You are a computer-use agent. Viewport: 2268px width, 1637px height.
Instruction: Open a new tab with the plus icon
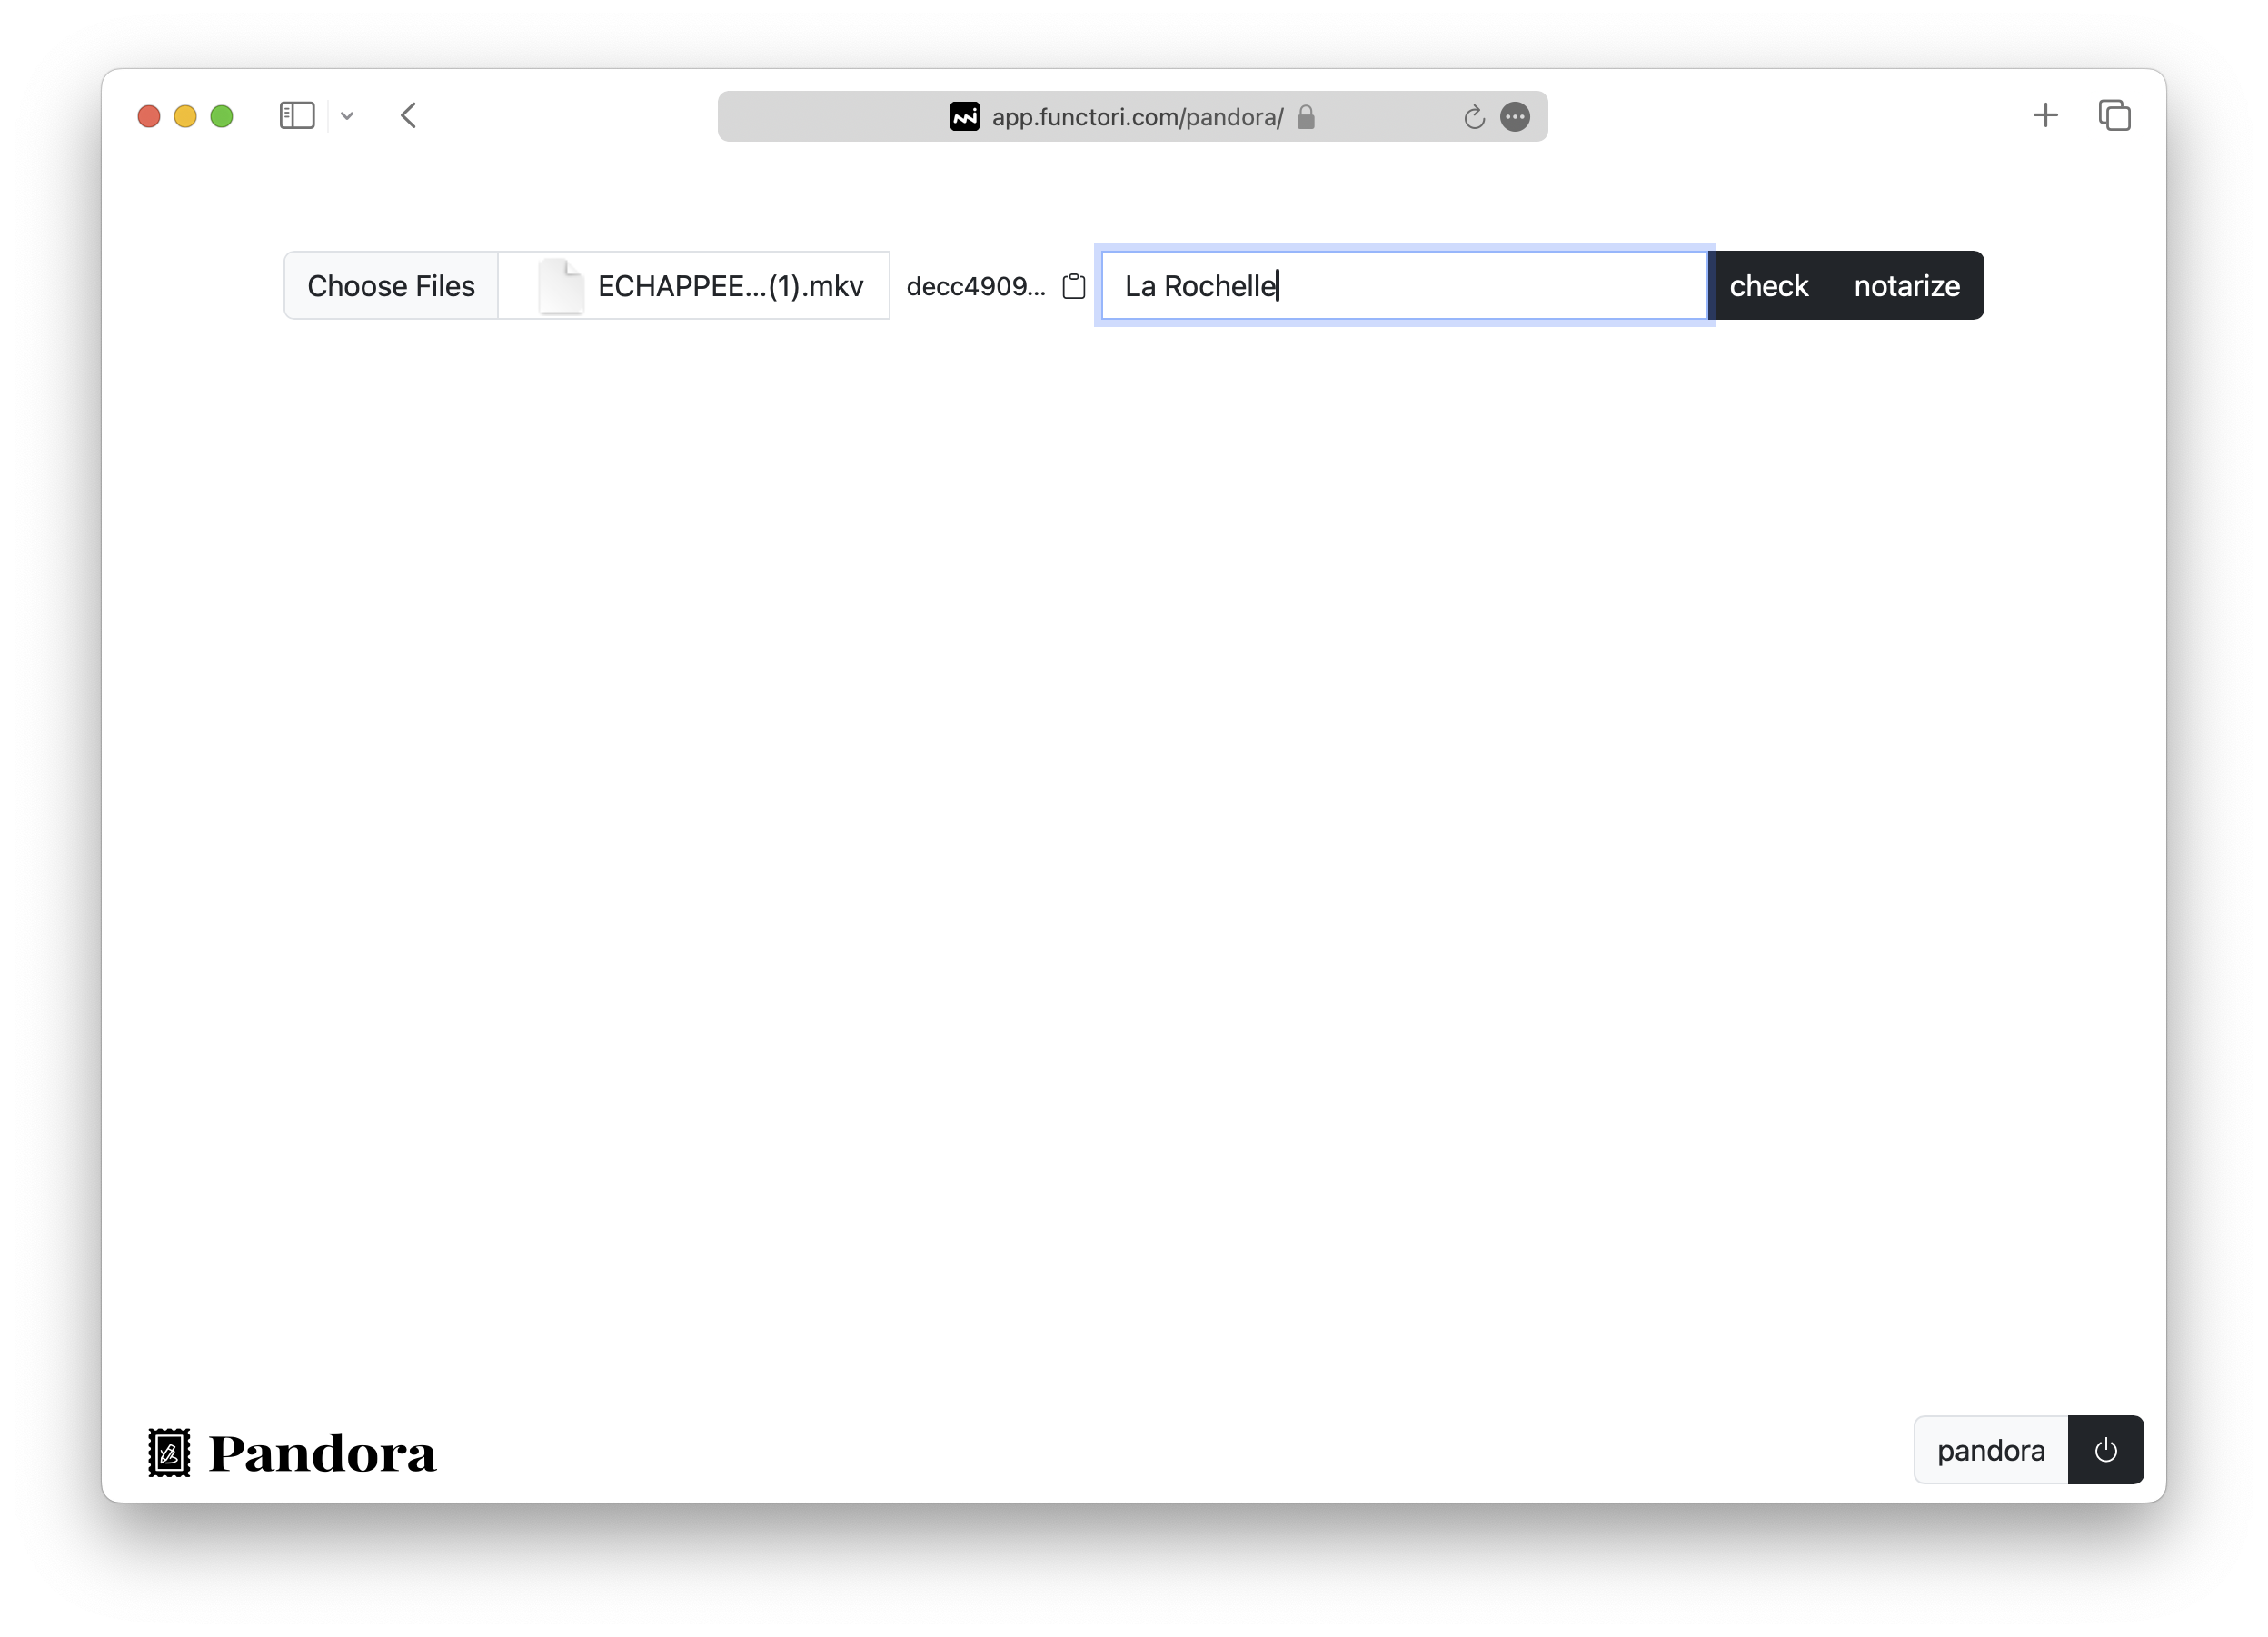coord(2045,115)
